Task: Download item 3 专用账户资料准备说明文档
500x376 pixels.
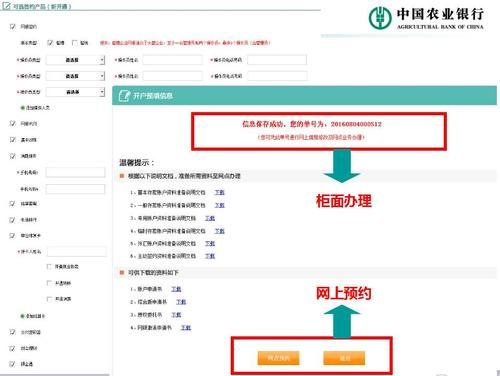Action: pyautogui.click(x=210, y=218)
